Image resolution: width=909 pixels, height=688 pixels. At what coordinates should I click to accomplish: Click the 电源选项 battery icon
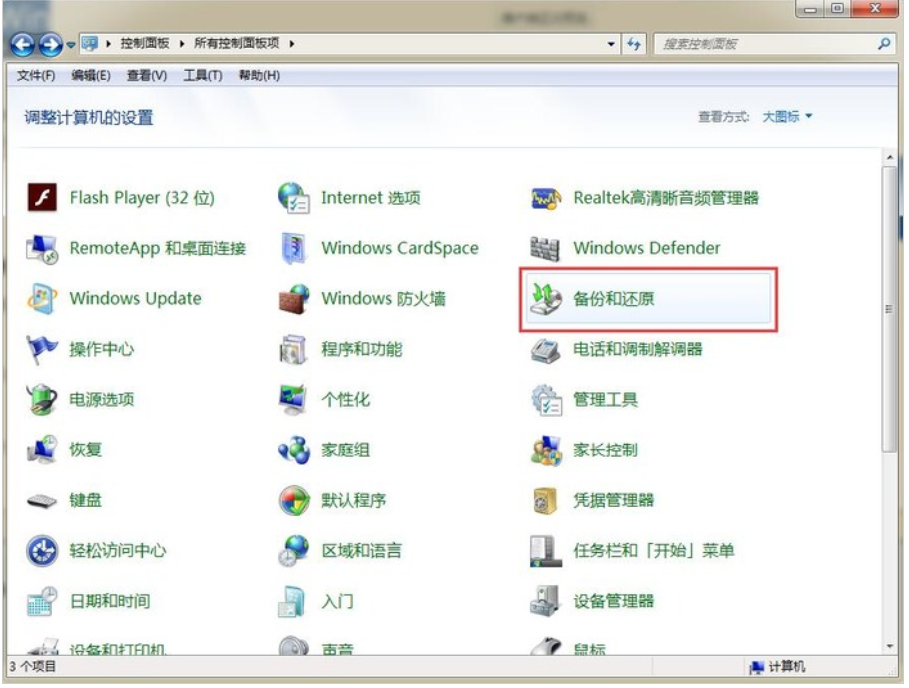42,400
